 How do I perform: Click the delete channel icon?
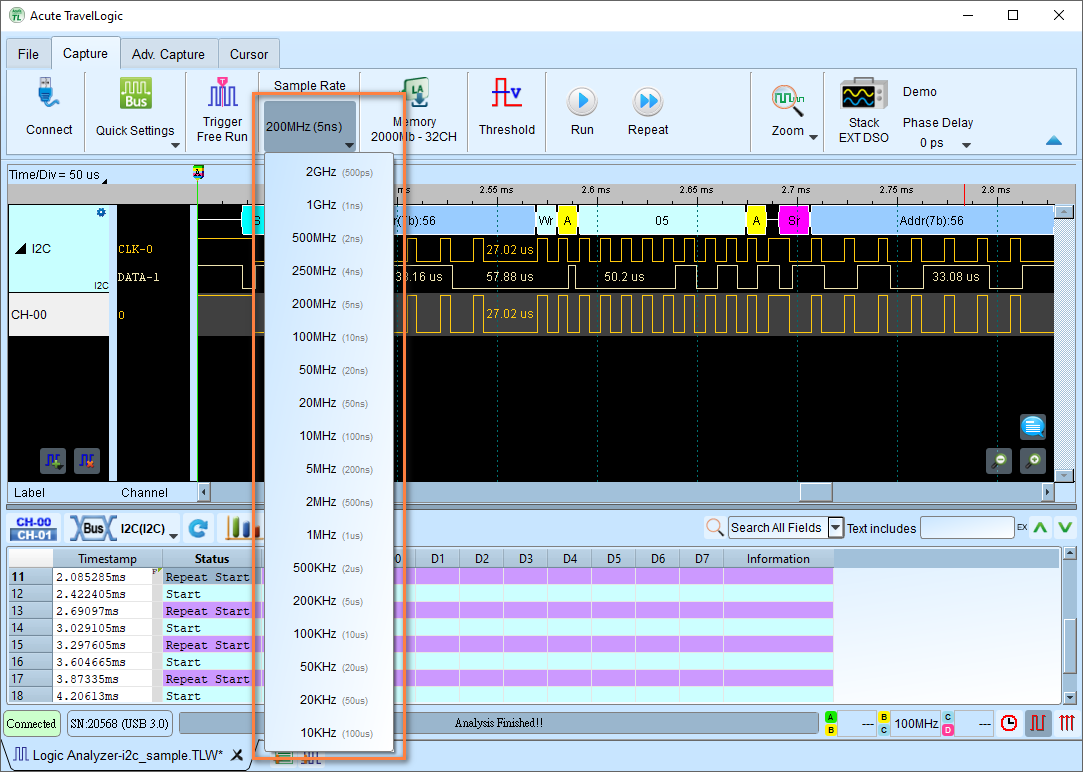point(87,460)
